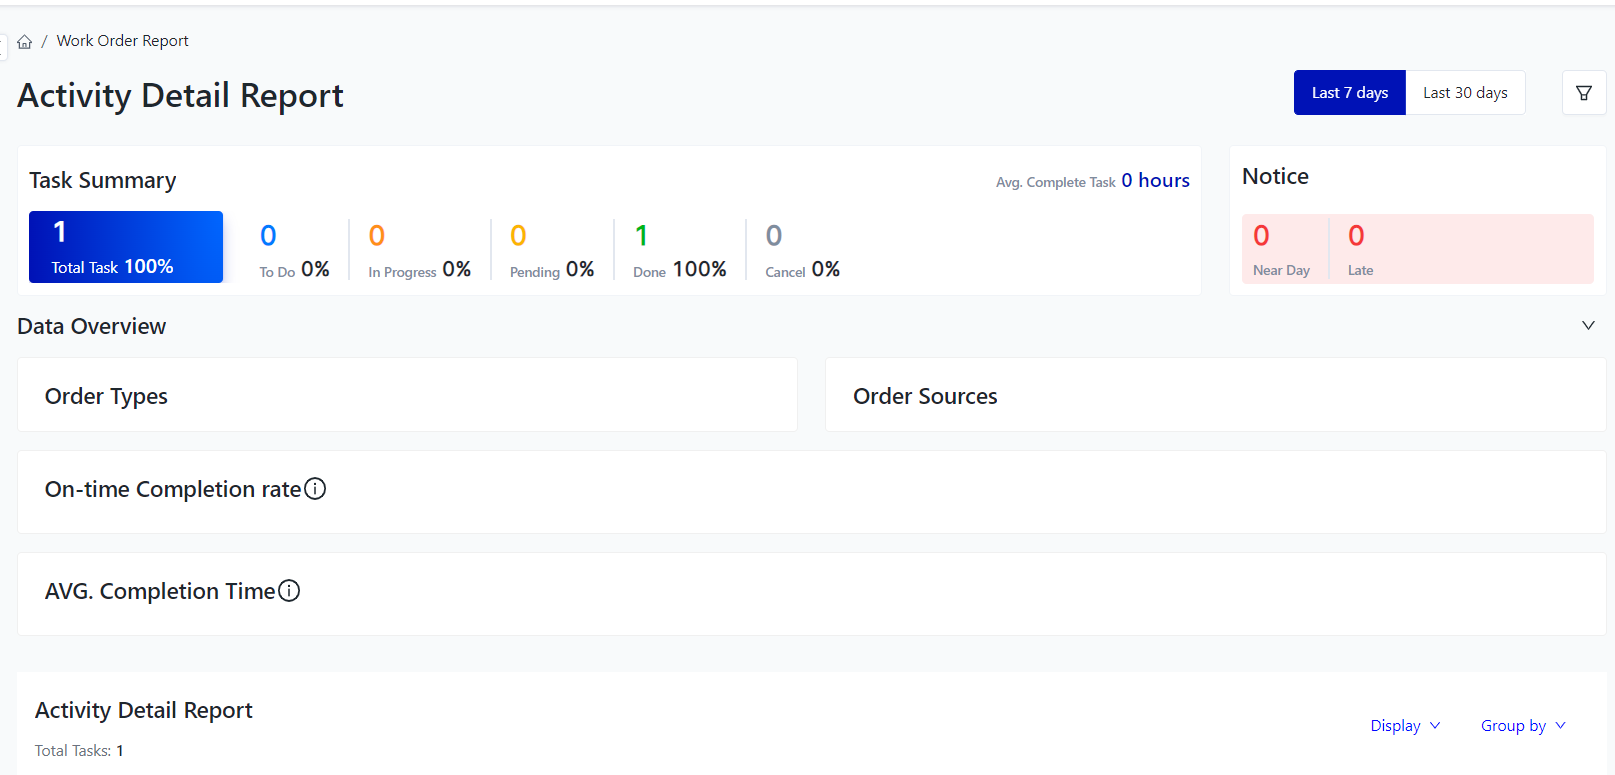Collapse the Data Overview section
The width and height of the screenshot is (1615, 775).
coord(1588,326)
